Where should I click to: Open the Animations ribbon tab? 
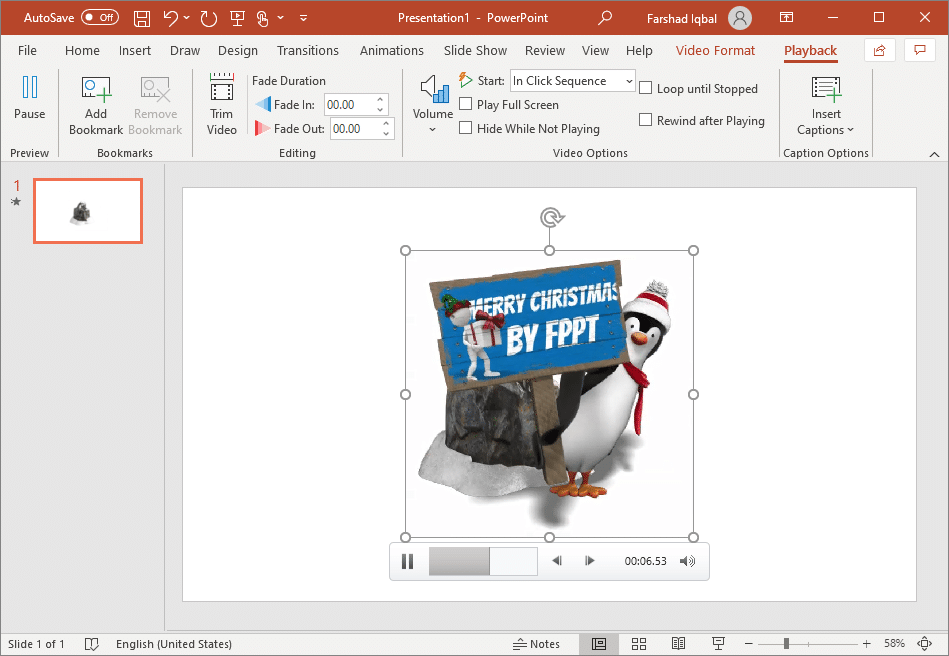[391, 51]
